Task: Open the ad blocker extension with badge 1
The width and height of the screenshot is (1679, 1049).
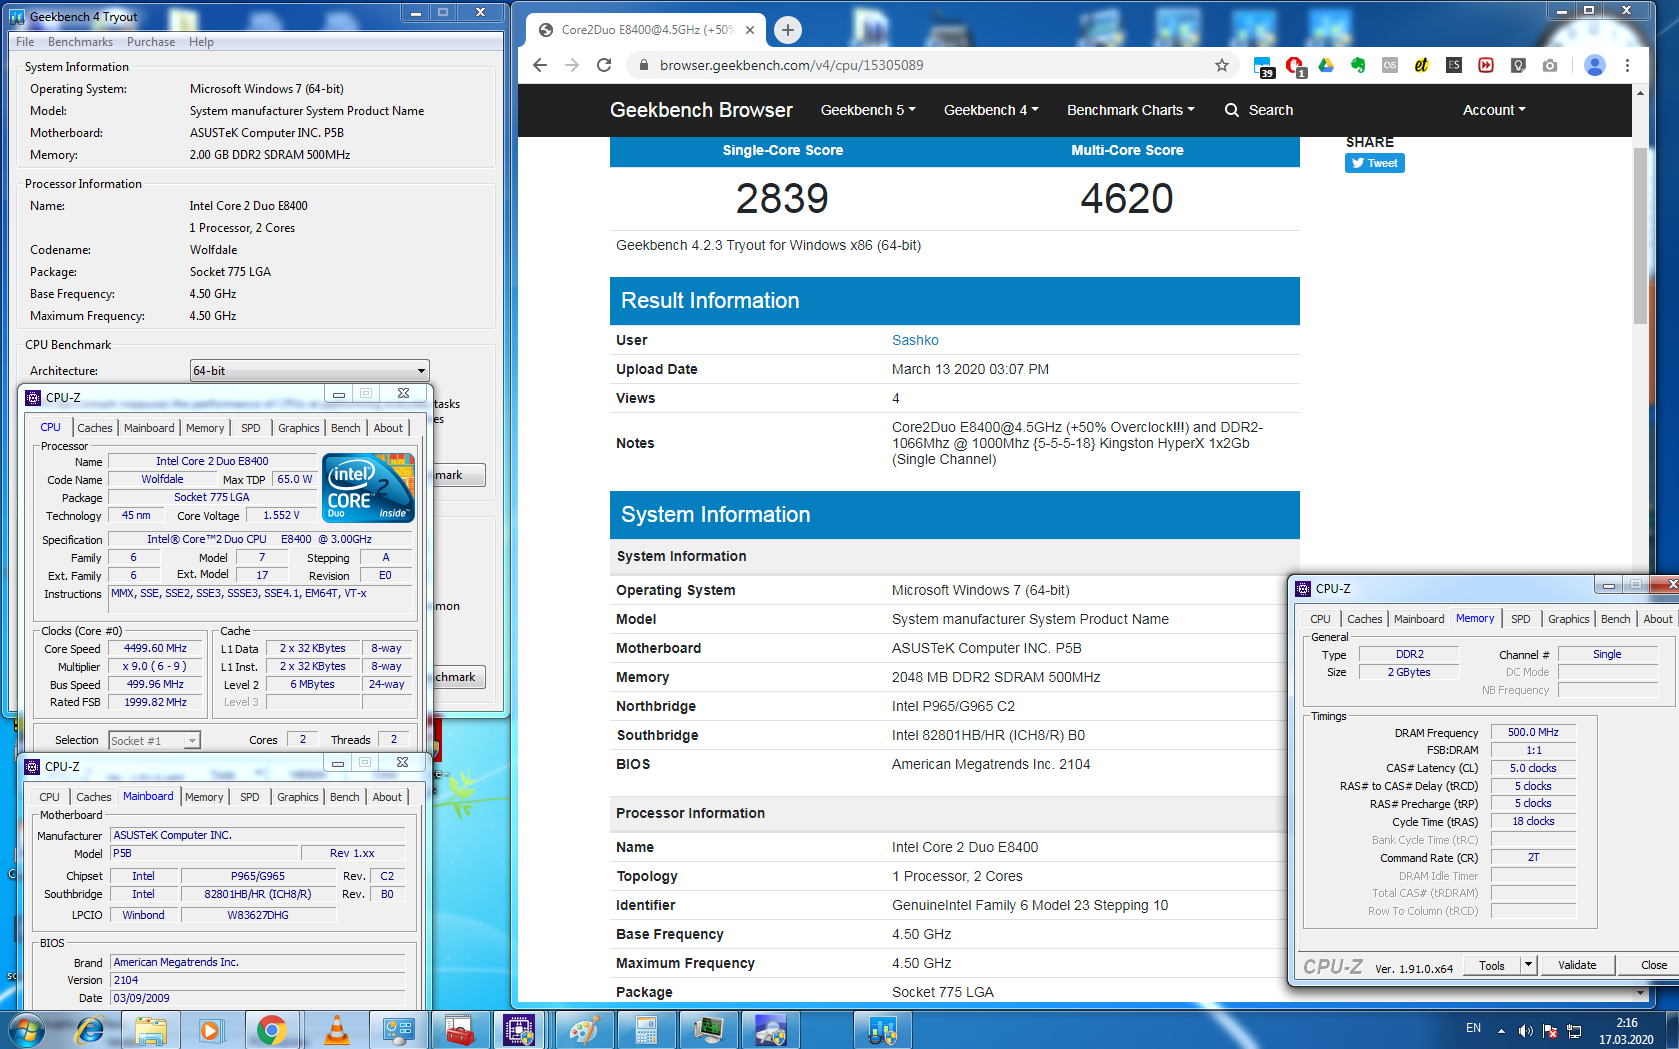Action: tap(1294, 66)
